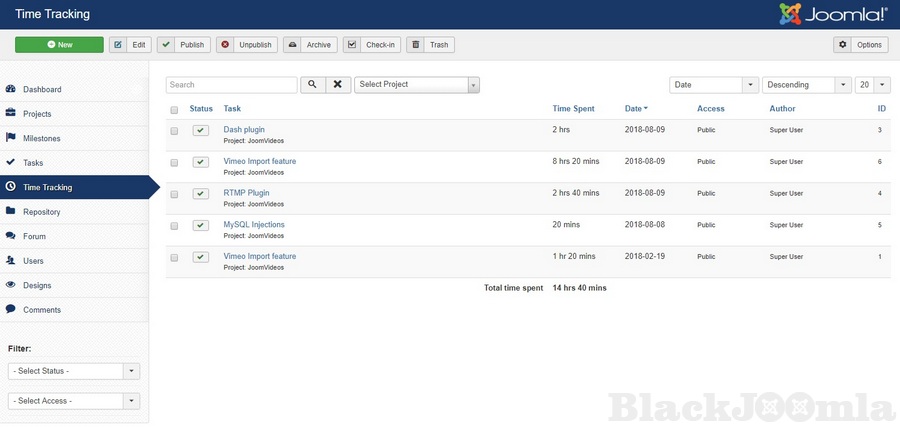Sort by the Time Spent column header
The image size is (900, 427).
click(573, 109)
